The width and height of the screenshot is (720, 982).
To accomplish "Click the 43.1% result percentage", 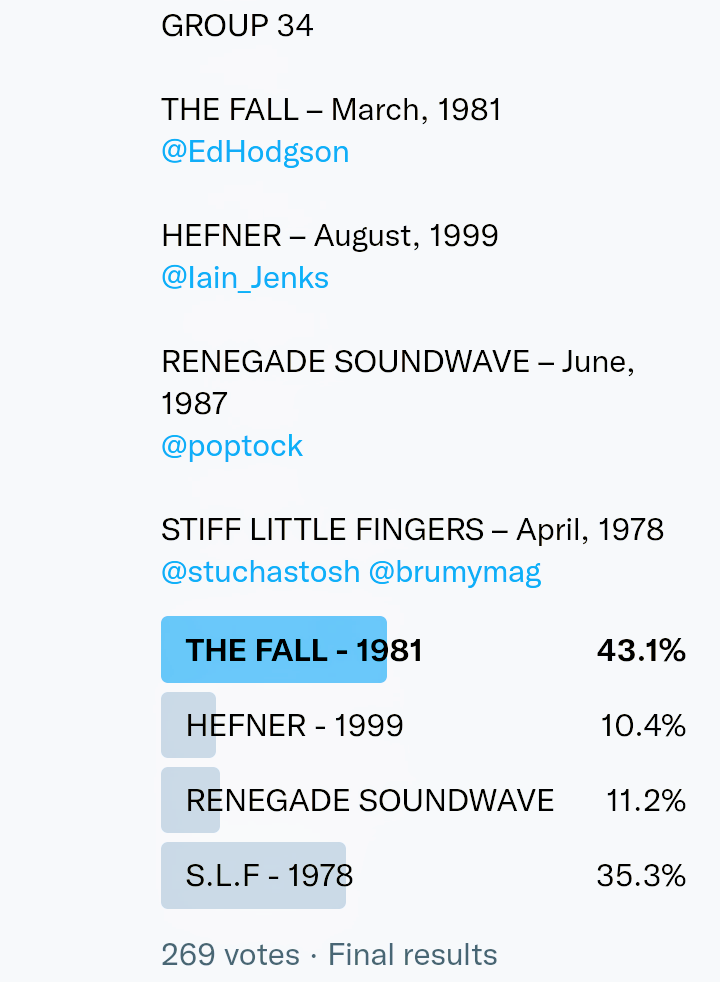I will click(641, 650).
